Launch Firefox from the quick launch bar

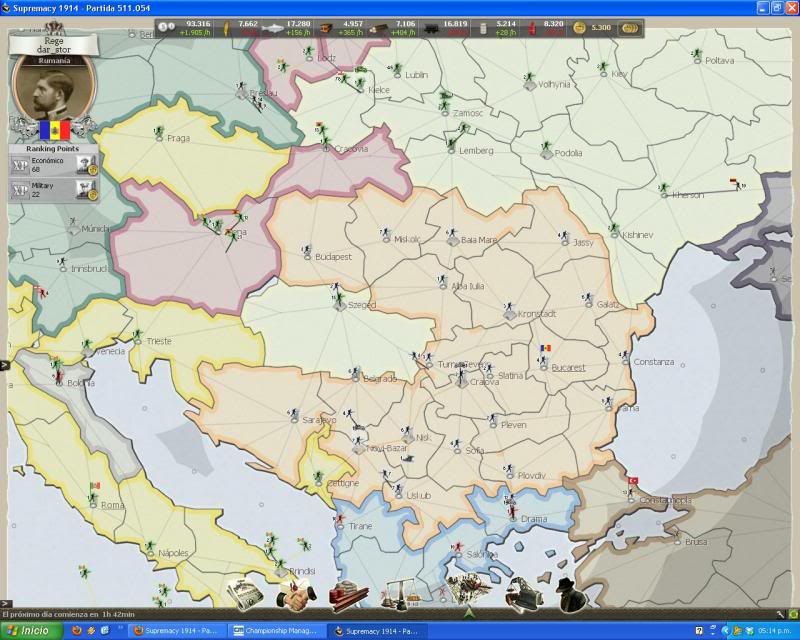(x=77, y=631)
